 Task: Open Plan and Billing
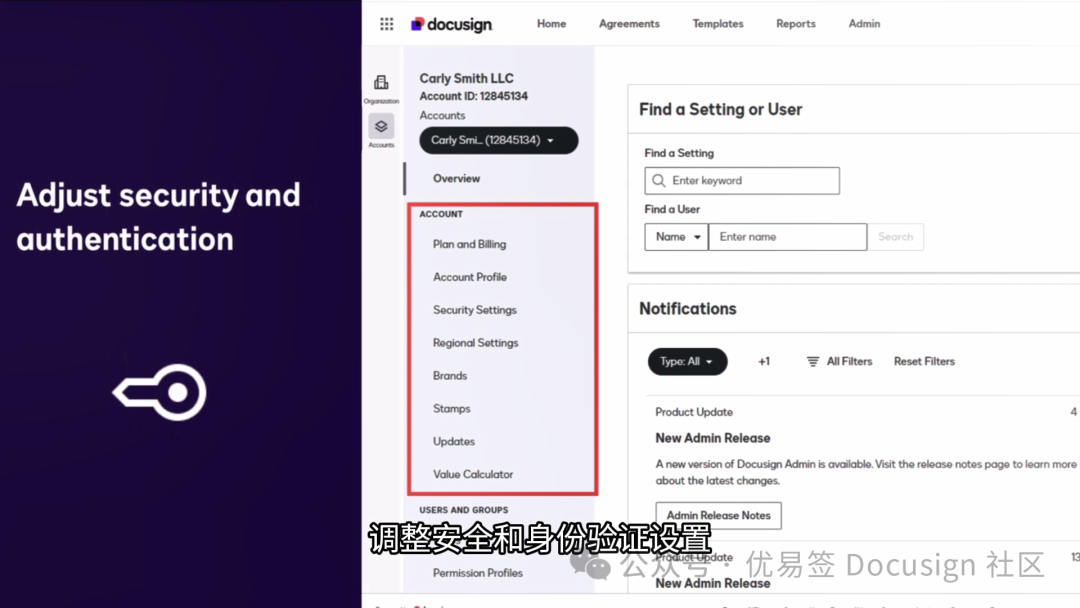469,244
